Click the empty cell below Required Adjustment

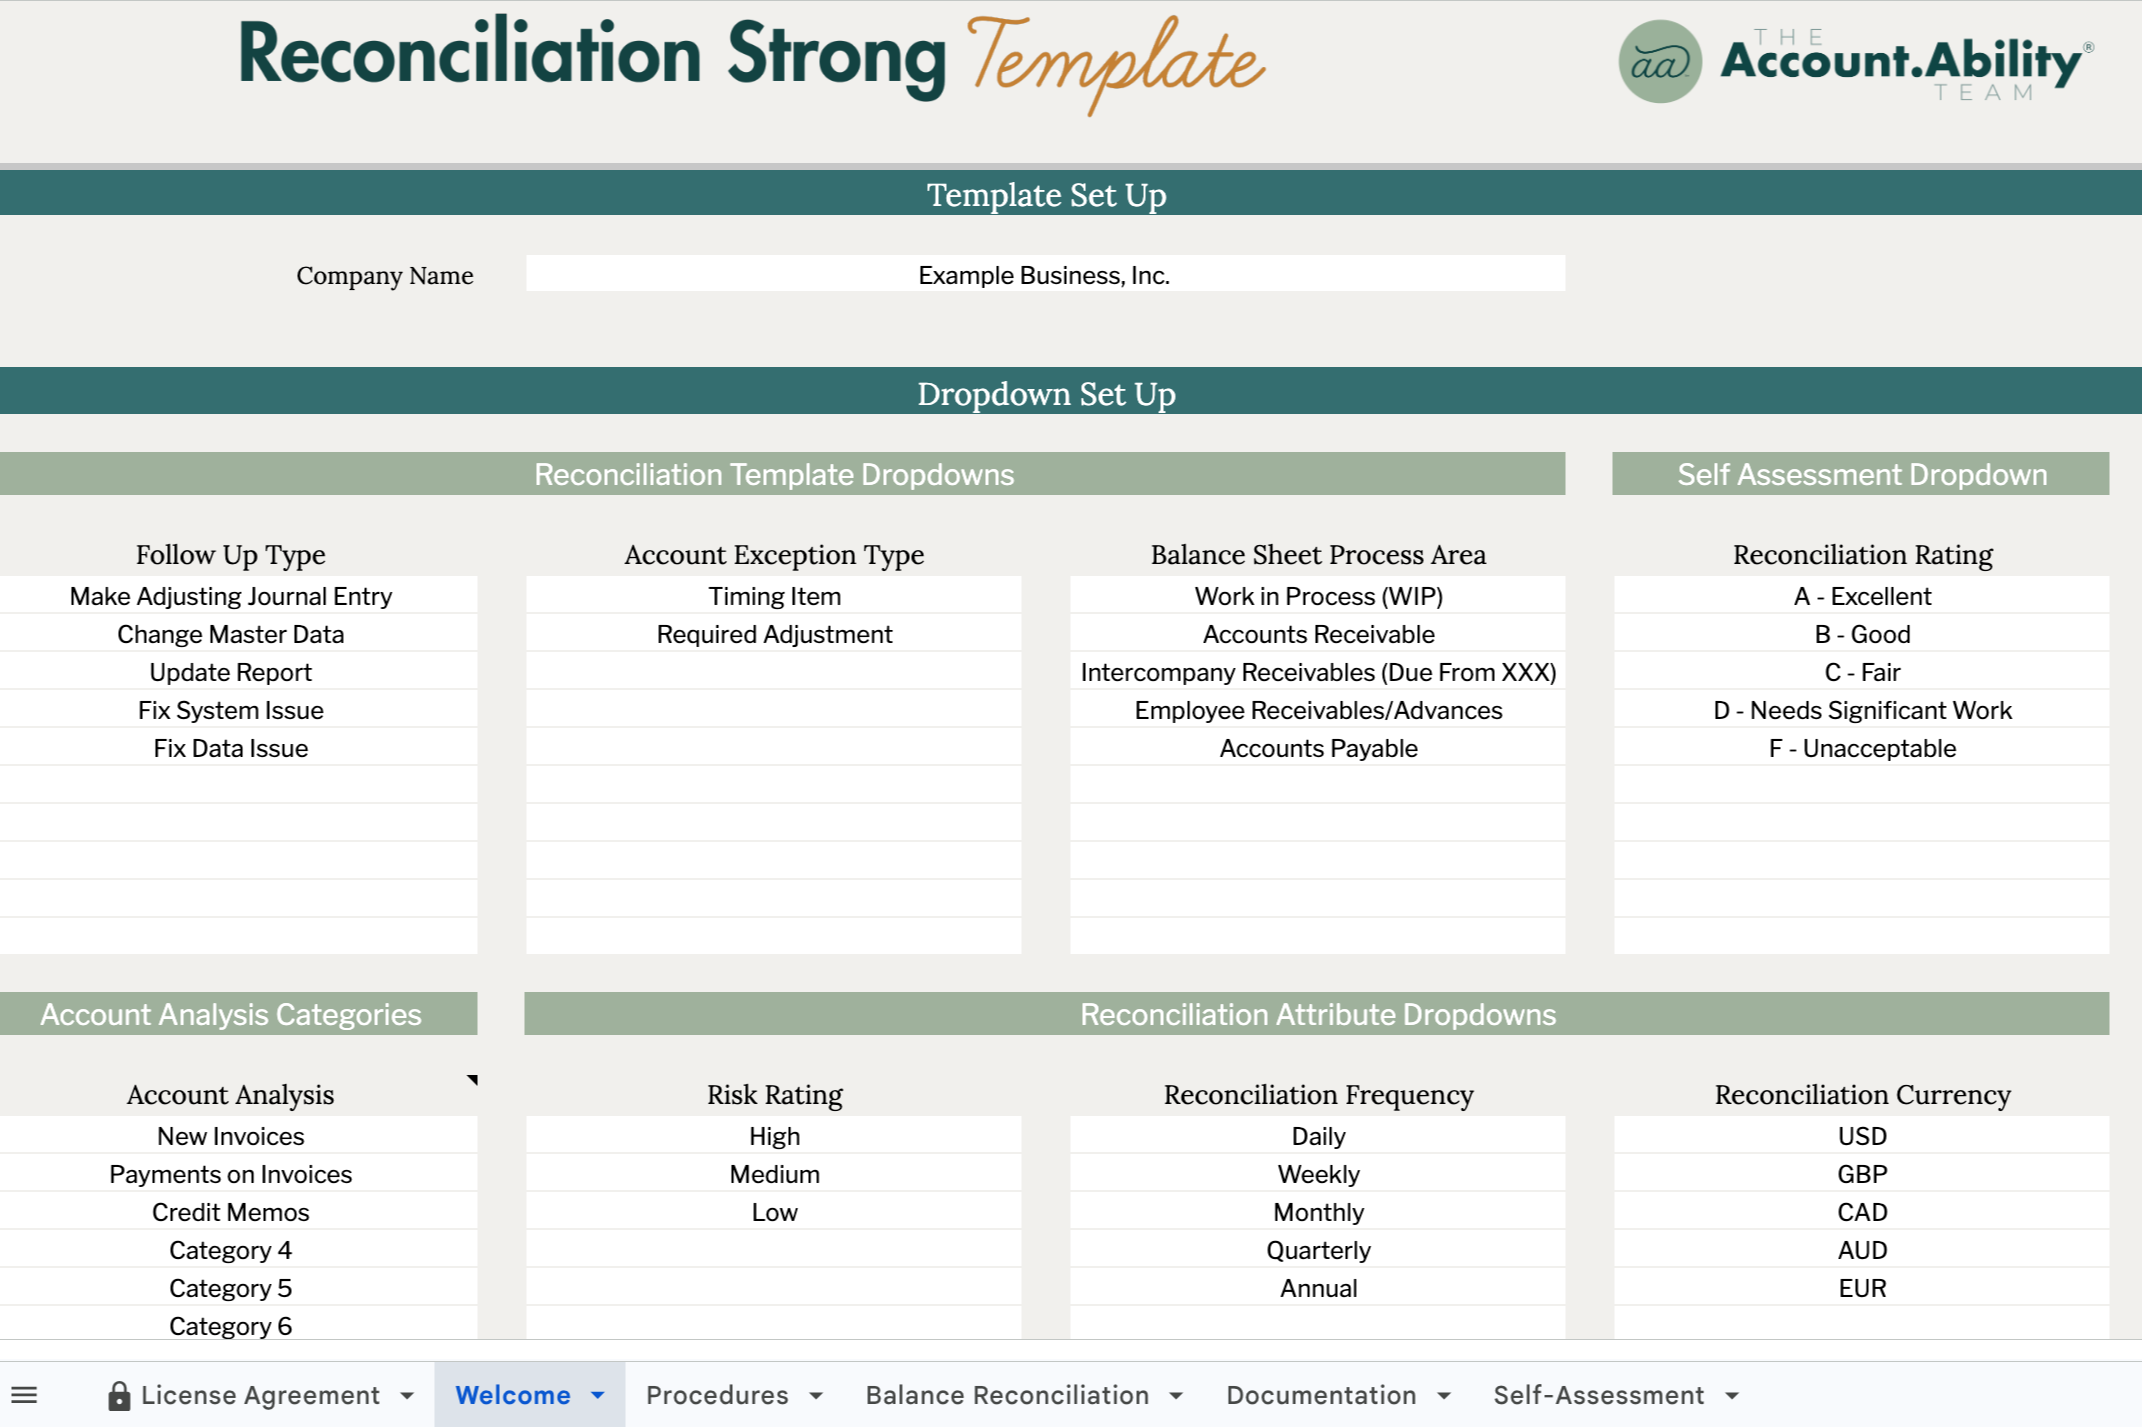pos(774,672)
